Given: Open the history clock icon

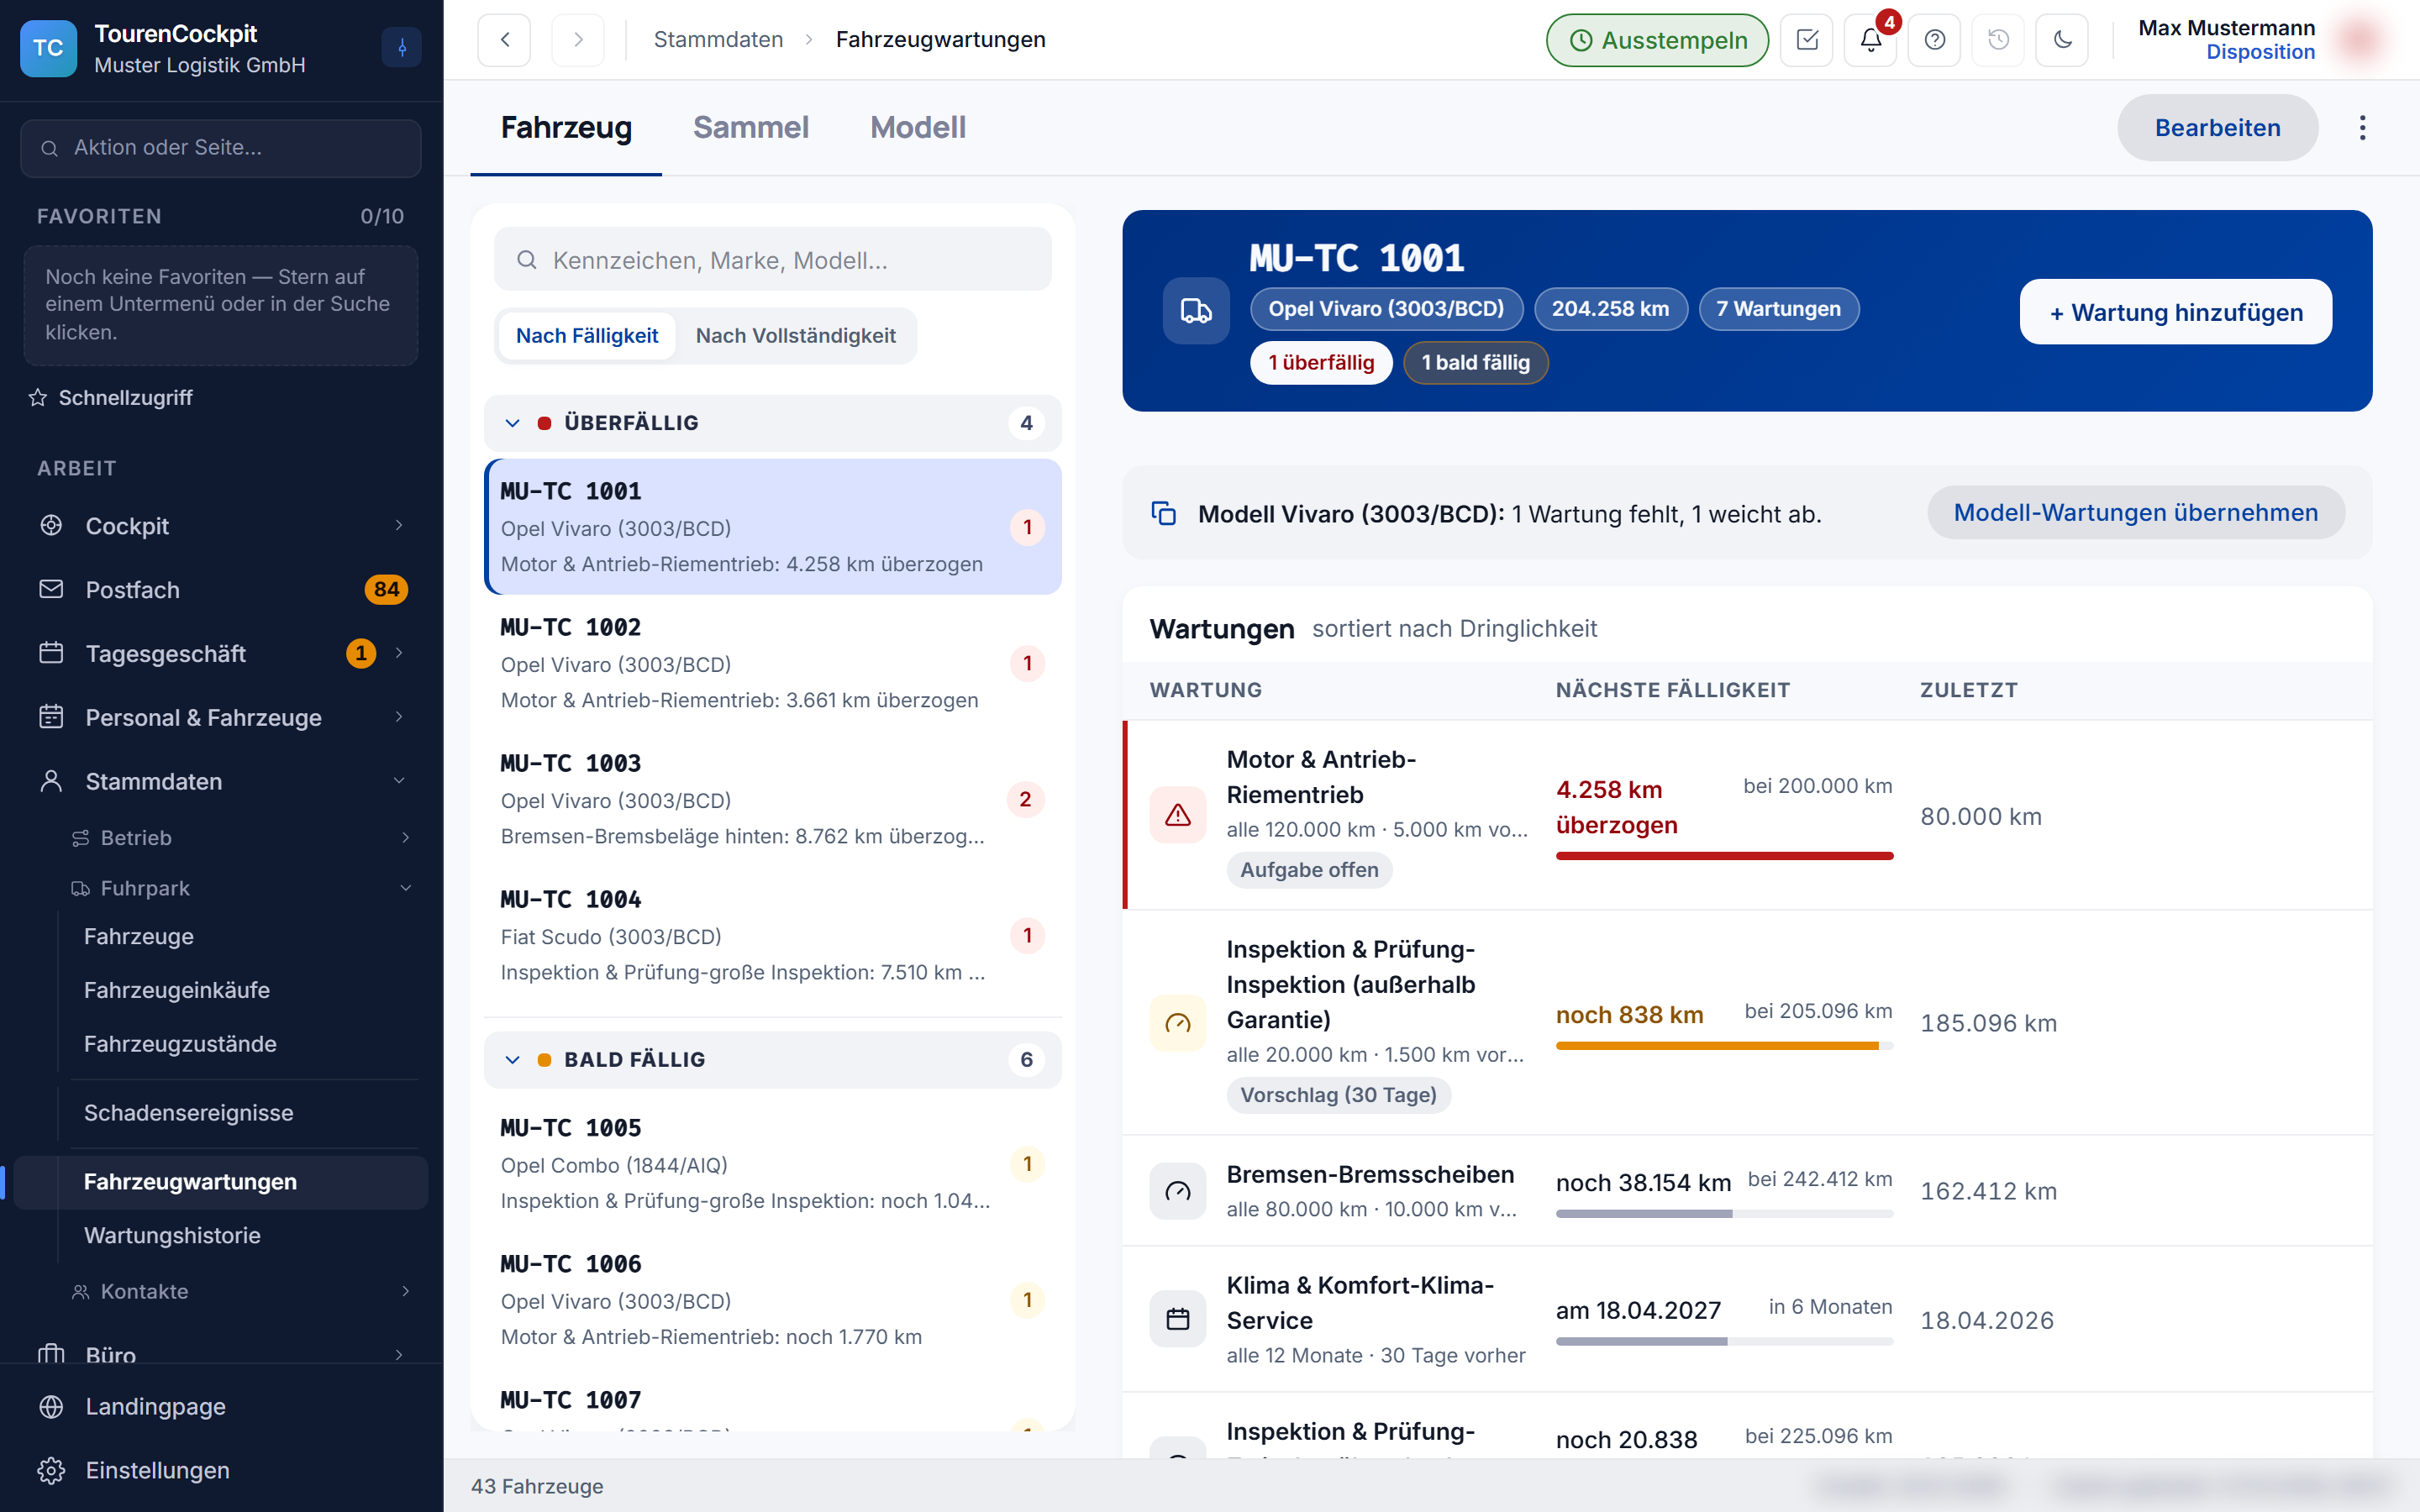Looking at the screenshot, I should click(1998, 40).
